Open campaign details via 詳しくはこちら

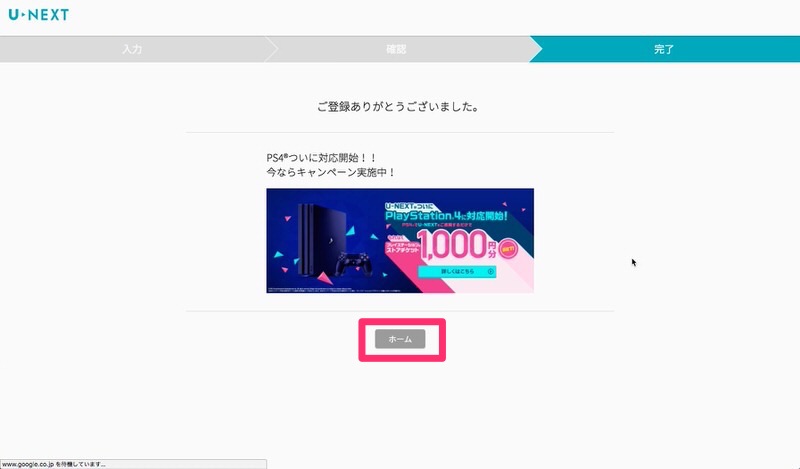point(457,271)
